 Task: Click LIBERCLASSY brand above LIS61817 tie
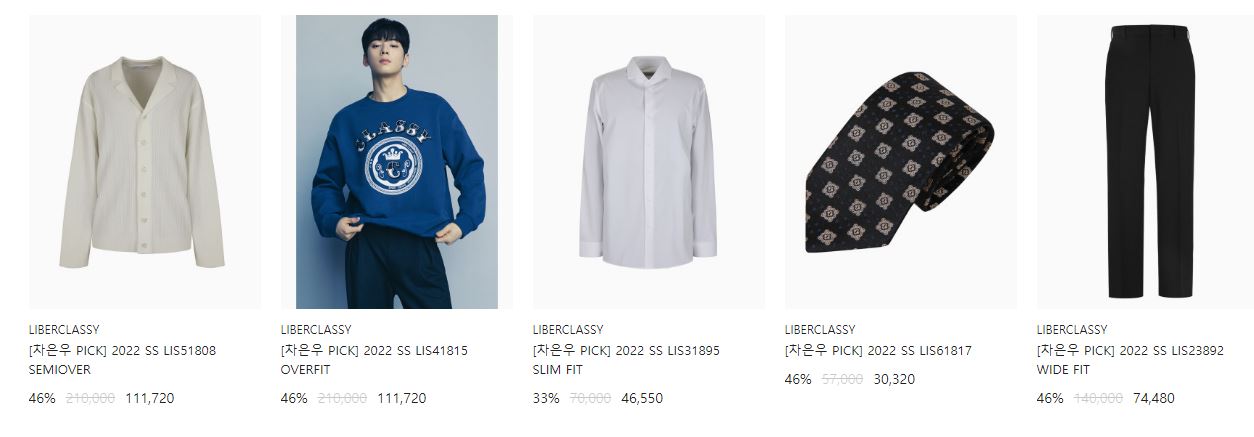820,330
